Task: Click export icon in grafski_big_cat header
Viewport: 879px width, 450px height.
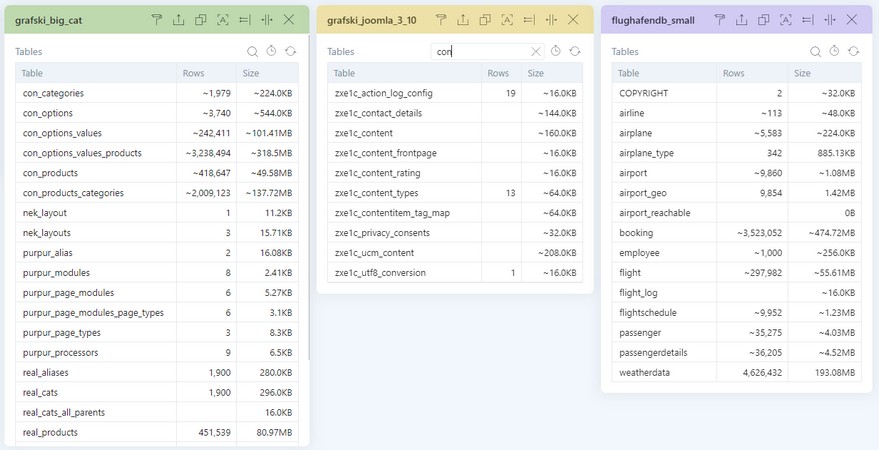Action: tap(179, 20)
